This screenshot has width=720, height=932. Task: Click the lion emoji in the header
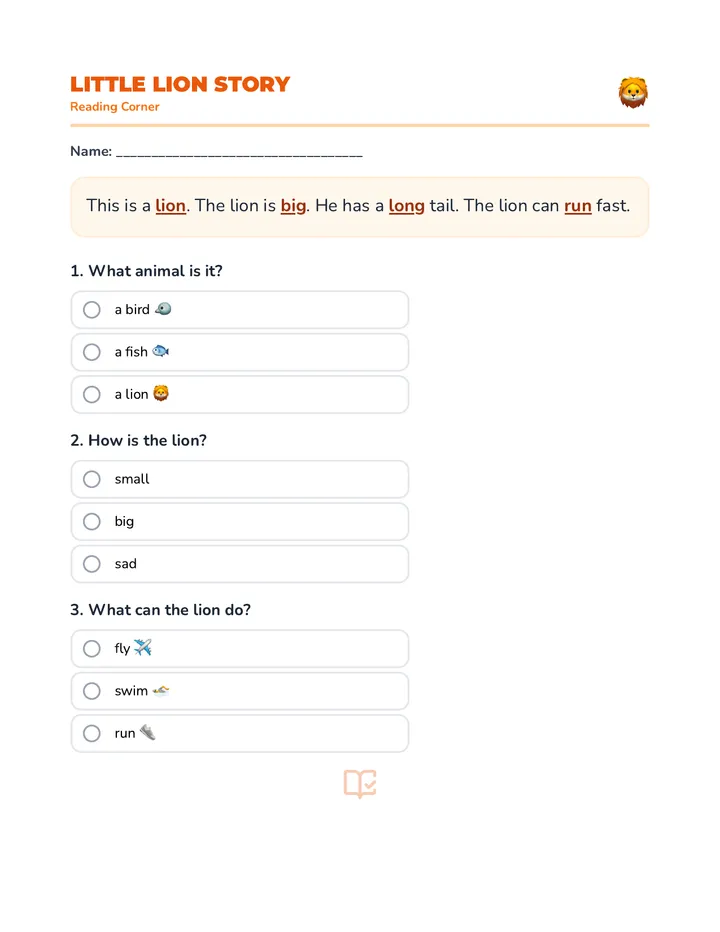click(633, 93)
